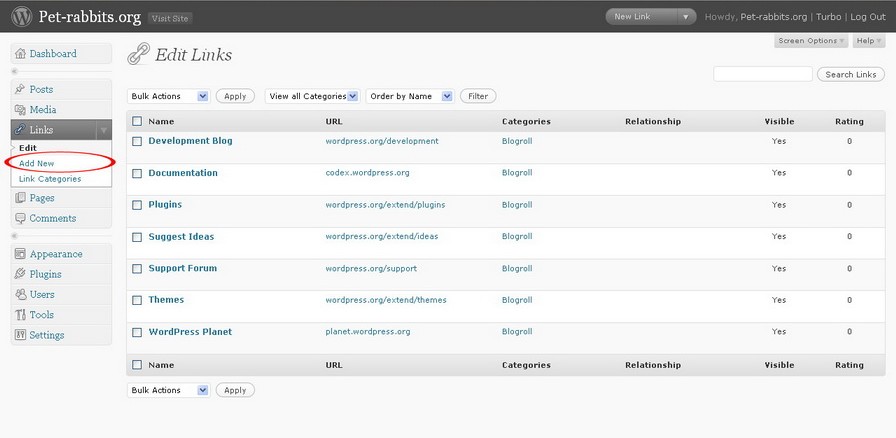Click the search links input field

(763, 74)
